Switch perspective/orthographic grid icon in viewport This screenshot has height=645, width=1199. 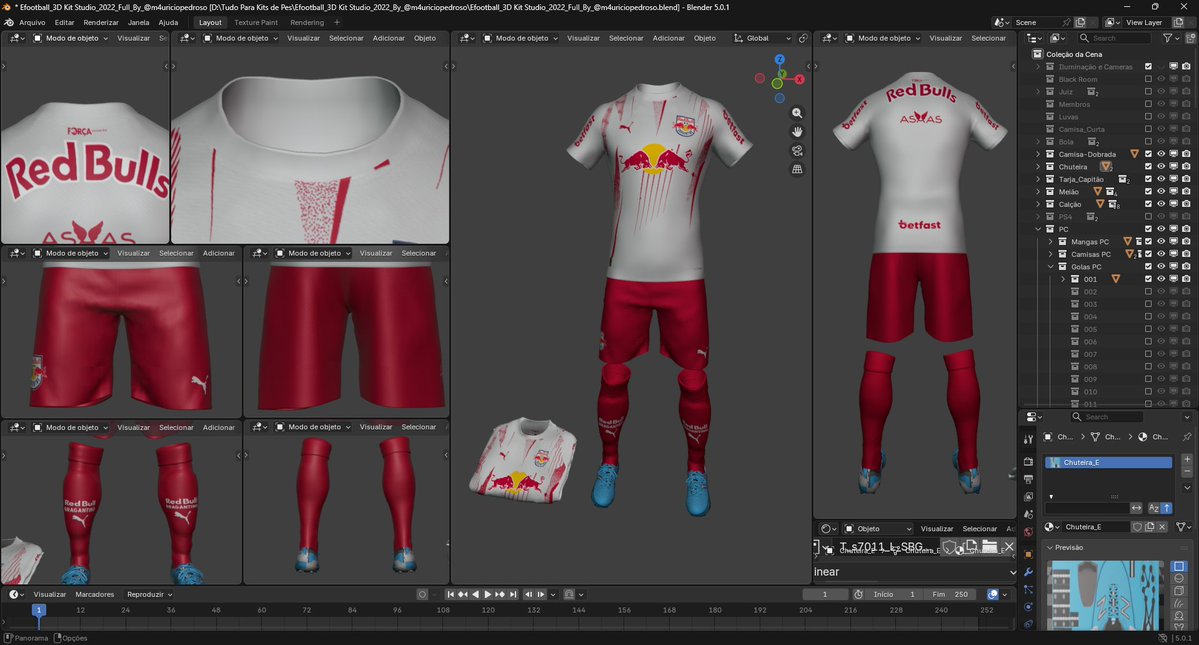pyautogui.click(x=797, y=170)
